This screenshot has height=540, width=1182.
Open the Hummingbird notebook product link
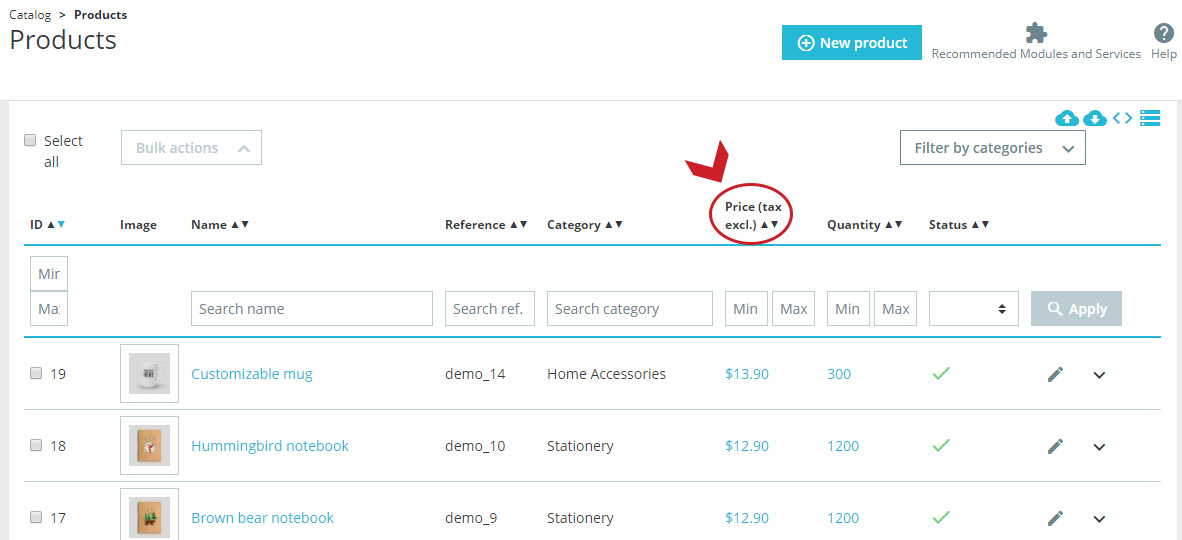pos(270,446)
